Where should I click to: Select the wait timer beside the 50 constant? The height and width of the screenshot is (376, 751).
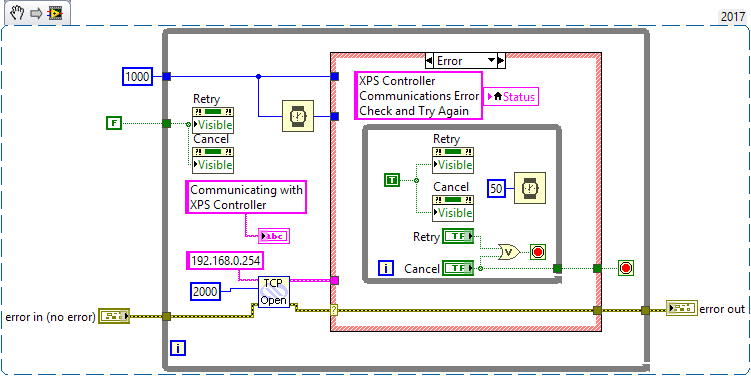[x=530, y=188]
